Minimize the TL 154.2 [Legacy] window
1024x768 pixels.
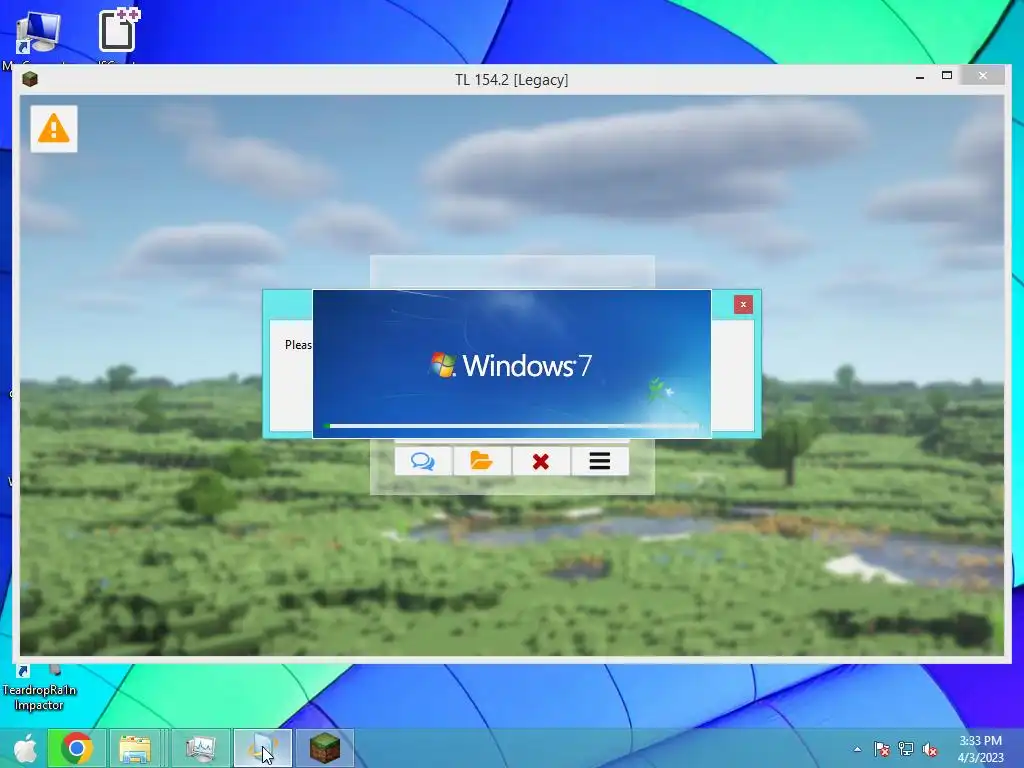click(920, 76)
